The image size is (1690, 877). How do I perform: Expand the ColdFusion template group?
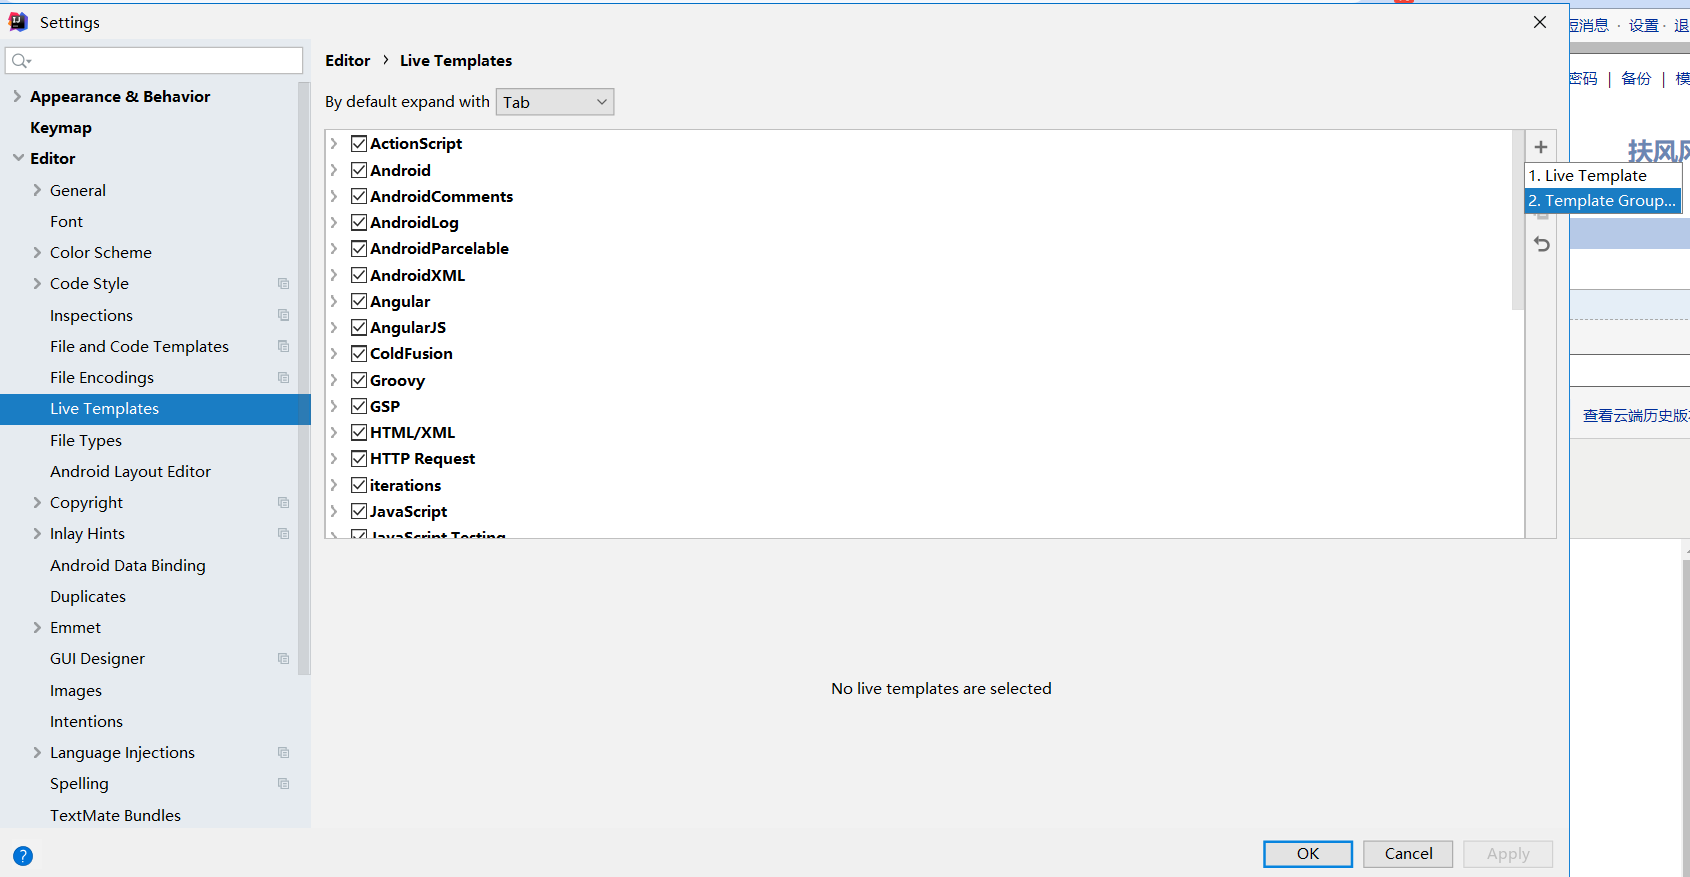(335, 353)
